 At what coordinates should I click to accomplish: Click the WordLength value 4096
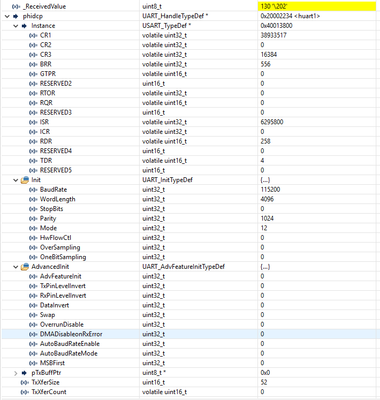pyautogui.click(x=267, y=199)
